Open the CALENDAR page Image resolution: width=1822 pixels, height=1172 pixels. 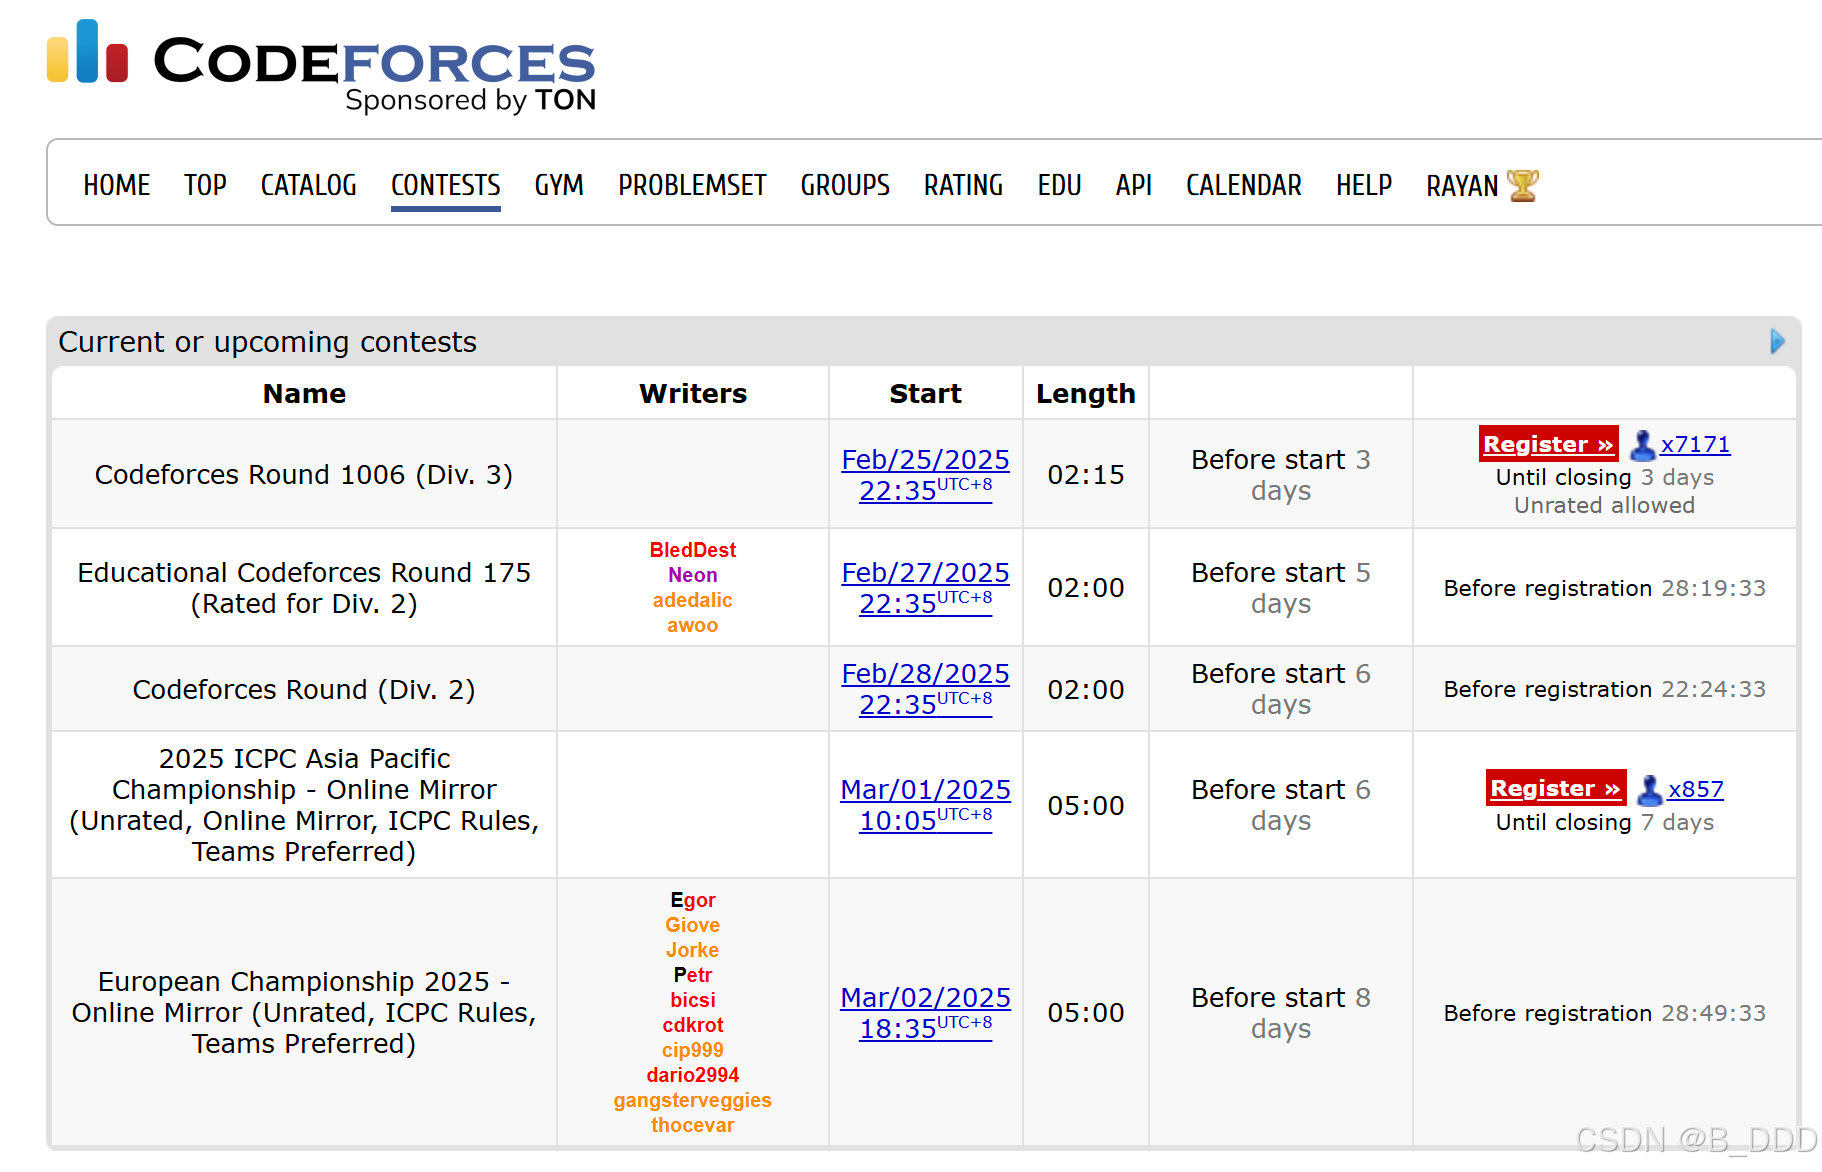[1244, 185]
